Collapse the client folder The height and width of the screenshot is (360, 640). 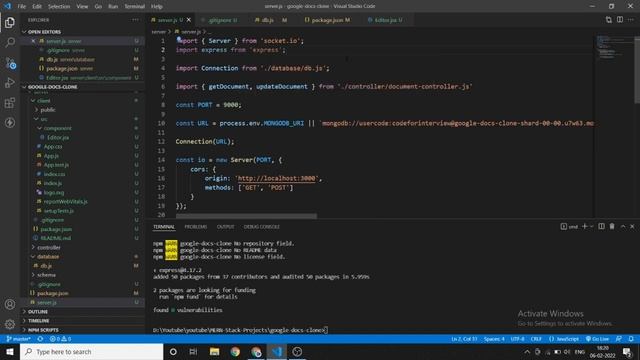[44, 100]
